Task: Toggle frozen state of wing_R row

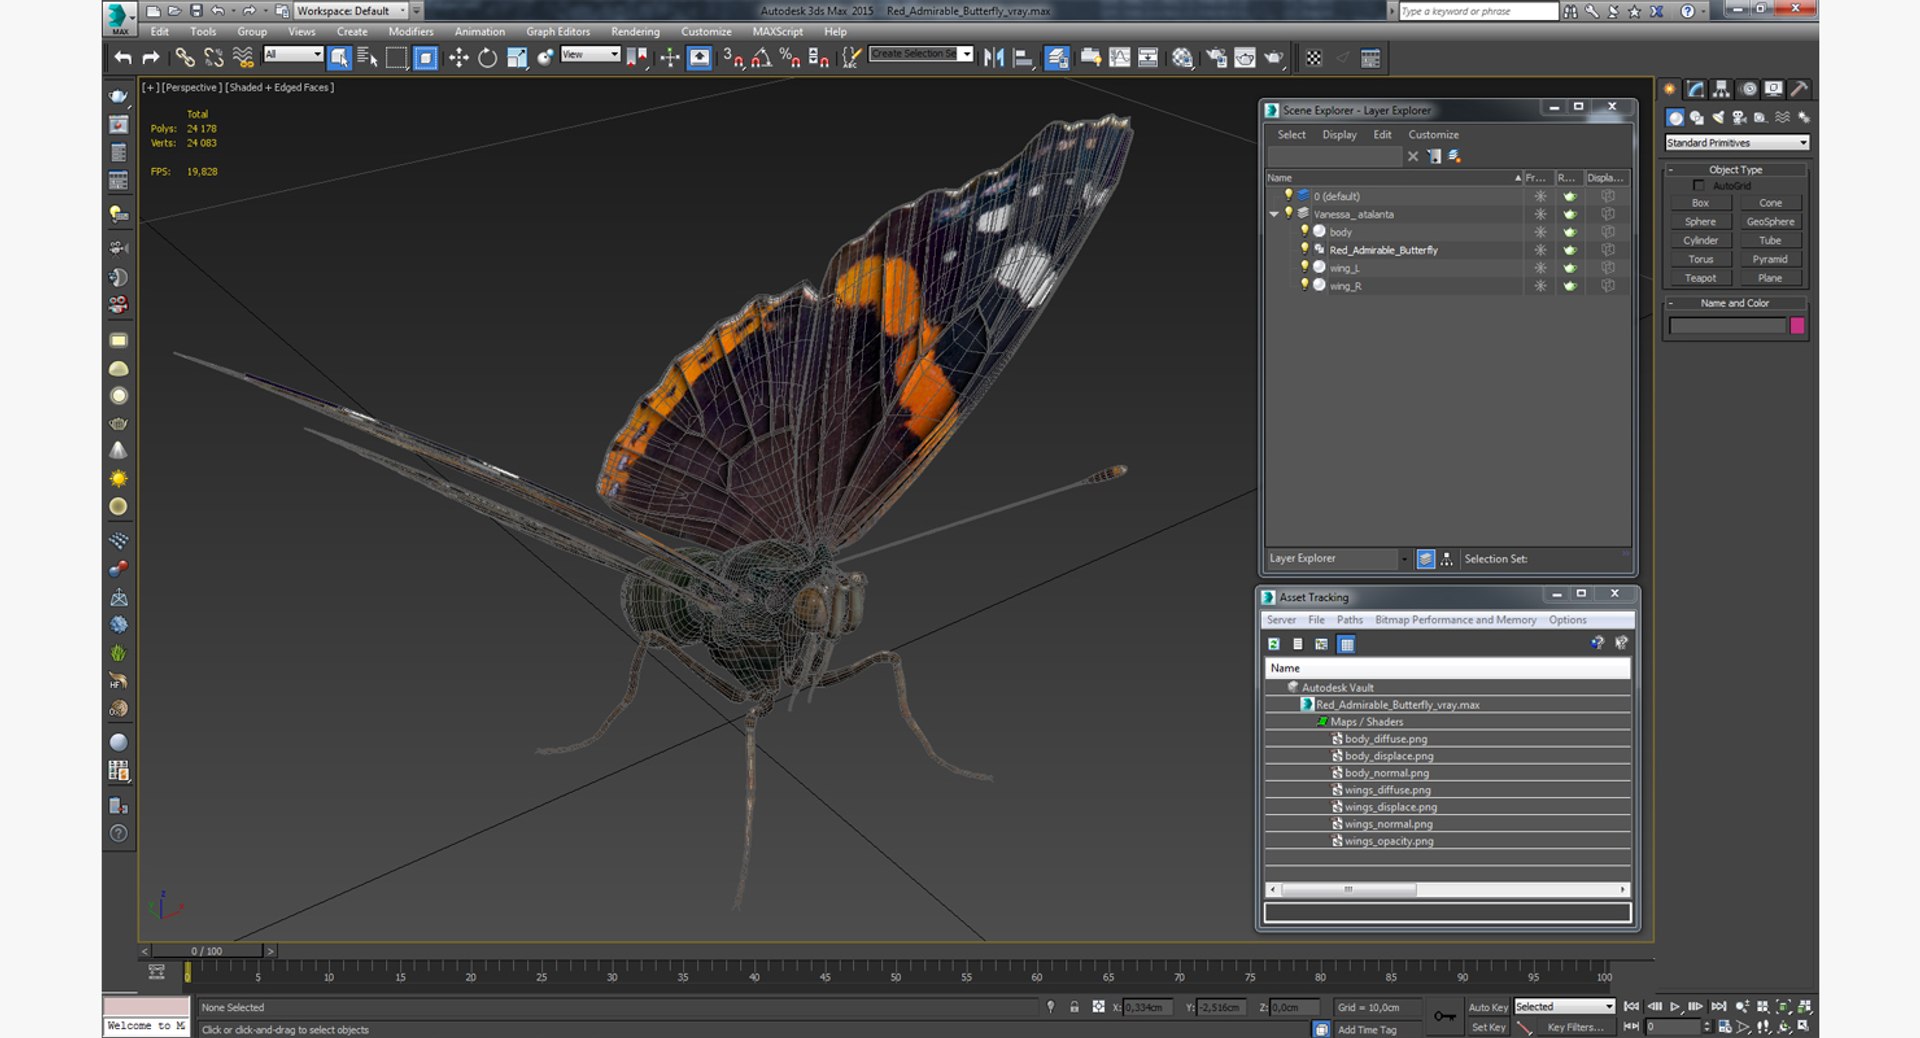Action: pos(1540,286)
